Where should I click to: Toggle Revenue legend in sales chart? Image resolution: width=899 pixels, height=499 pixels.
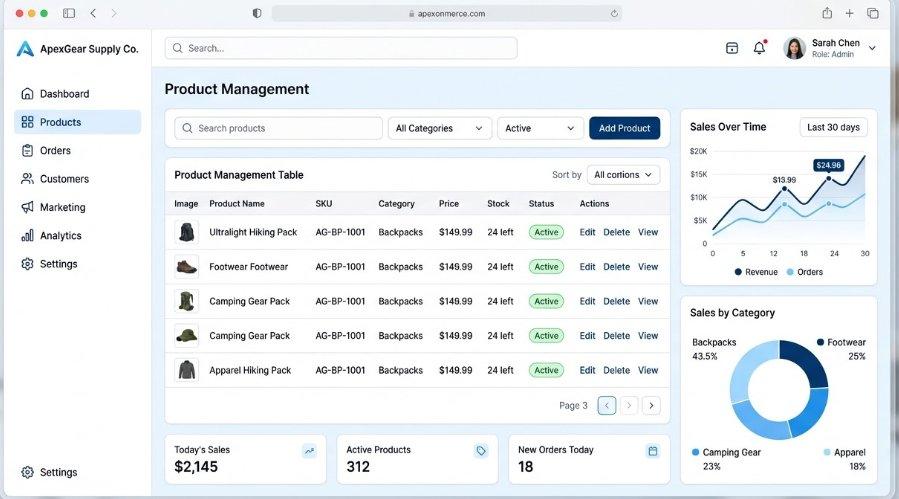(x=756, y=272)
